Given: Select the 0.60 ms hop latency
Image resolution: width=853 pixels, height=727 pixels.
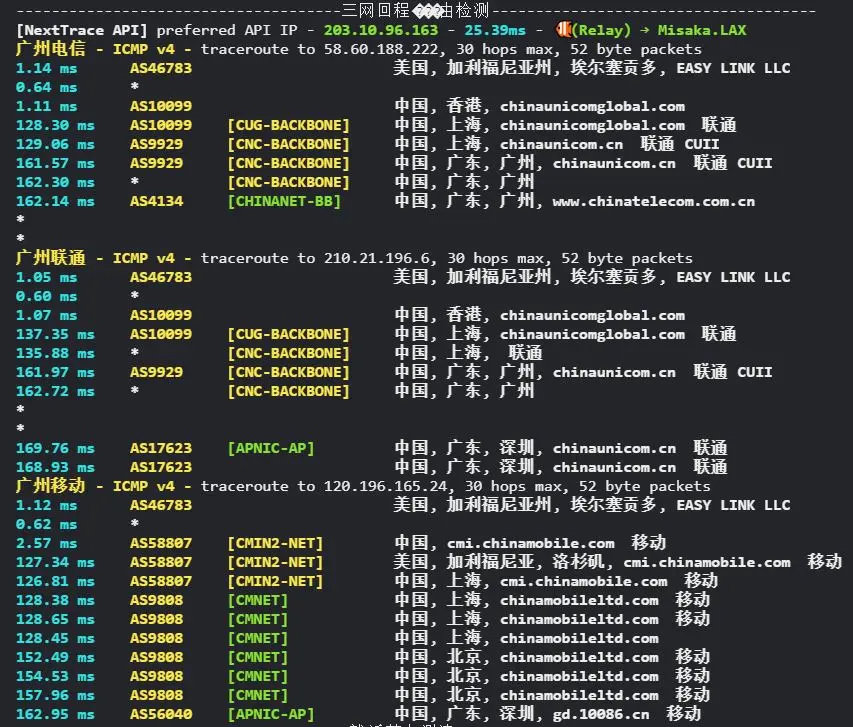Looking at the screenshot, I should click(x=46, y=296).
